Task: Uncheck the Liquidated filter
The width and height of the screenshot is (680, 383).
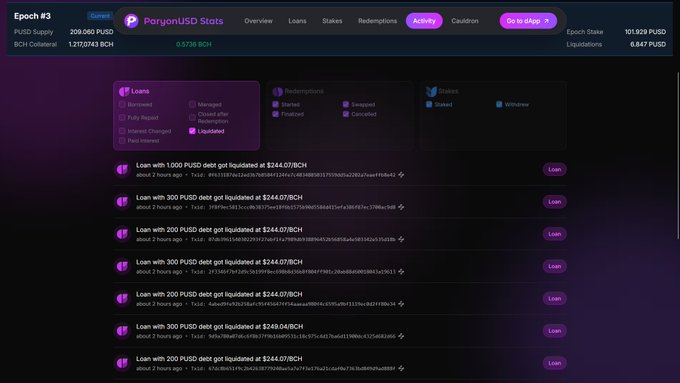Action: (192, 131)
